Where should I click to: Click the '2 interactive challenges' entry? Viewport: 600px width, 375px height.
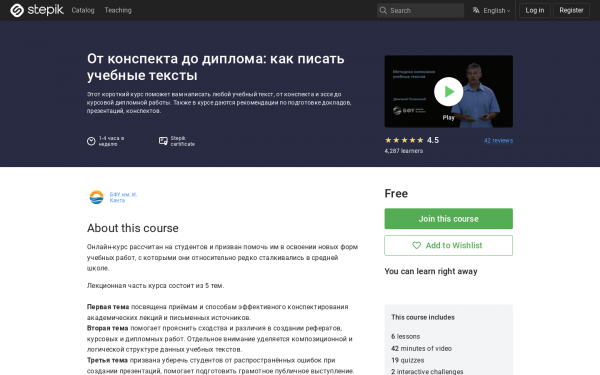click(427, 372)
